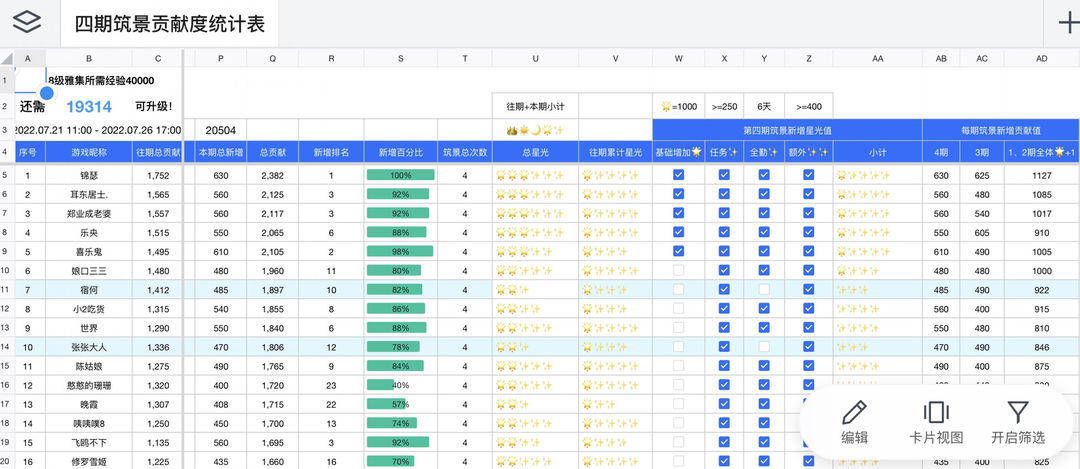Select the 往期+本期小计 cell

(535, 106)
